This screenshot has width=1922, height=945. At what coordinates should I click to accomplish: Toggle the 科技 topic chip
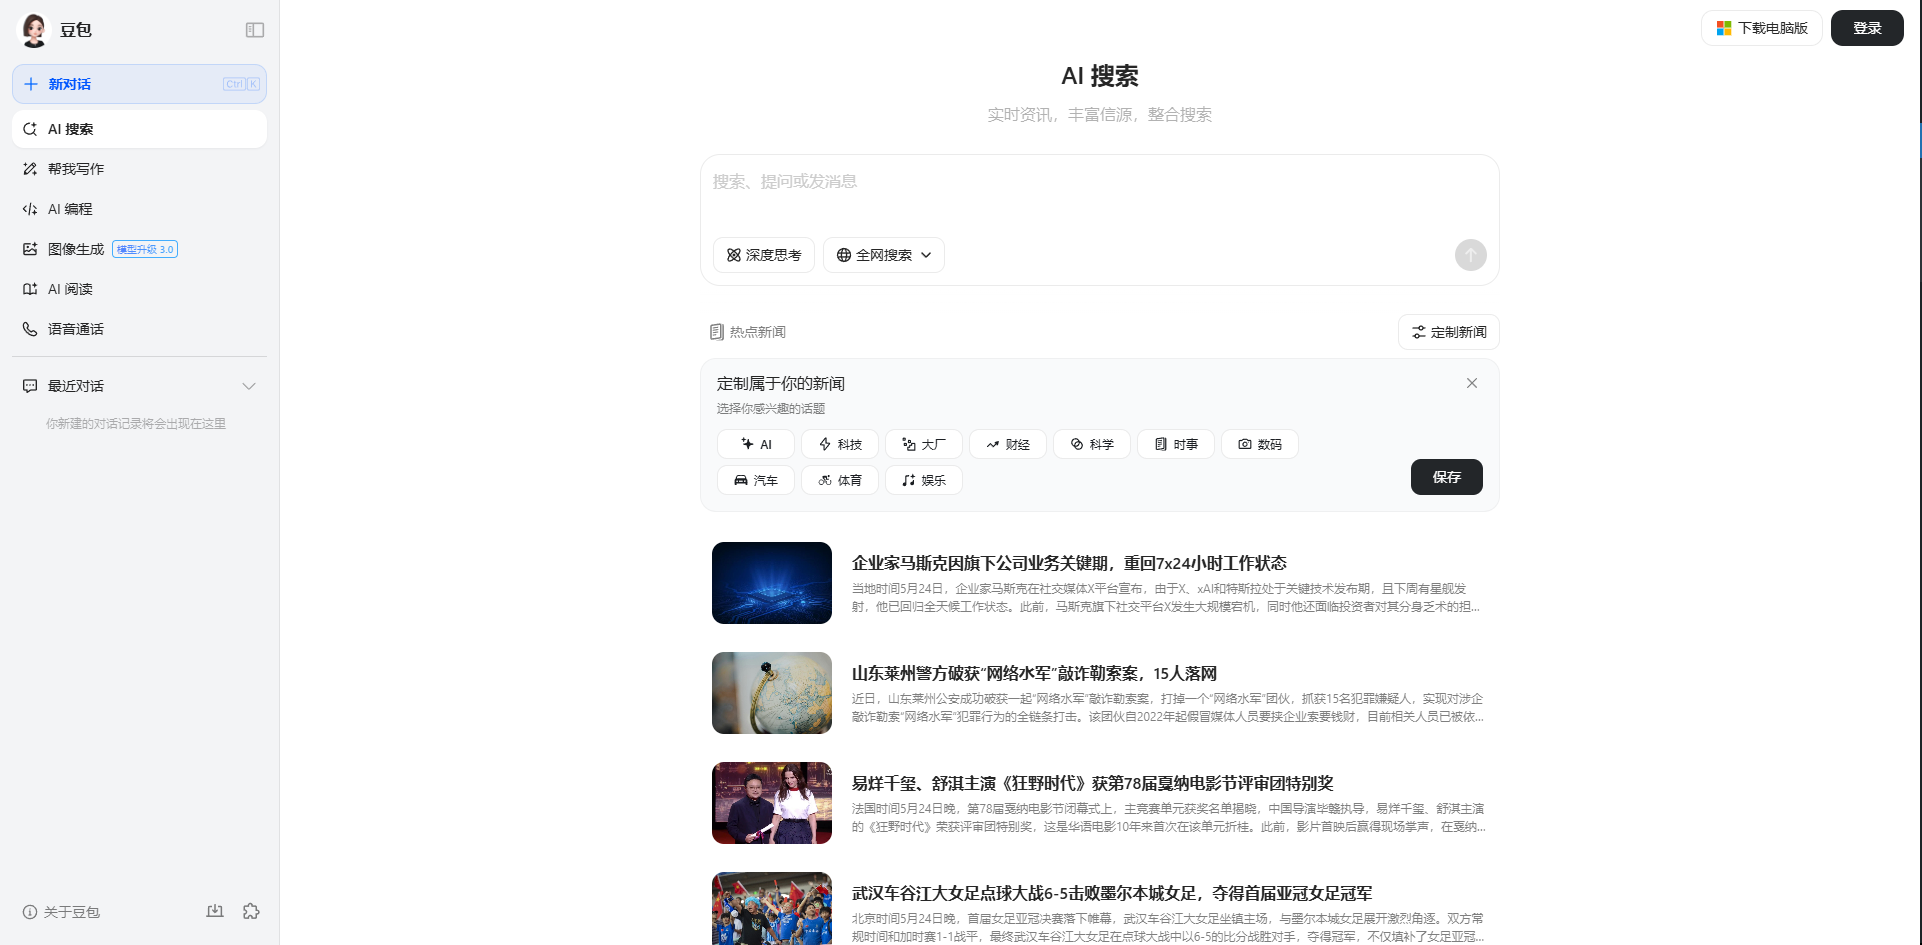coord(840,444)
